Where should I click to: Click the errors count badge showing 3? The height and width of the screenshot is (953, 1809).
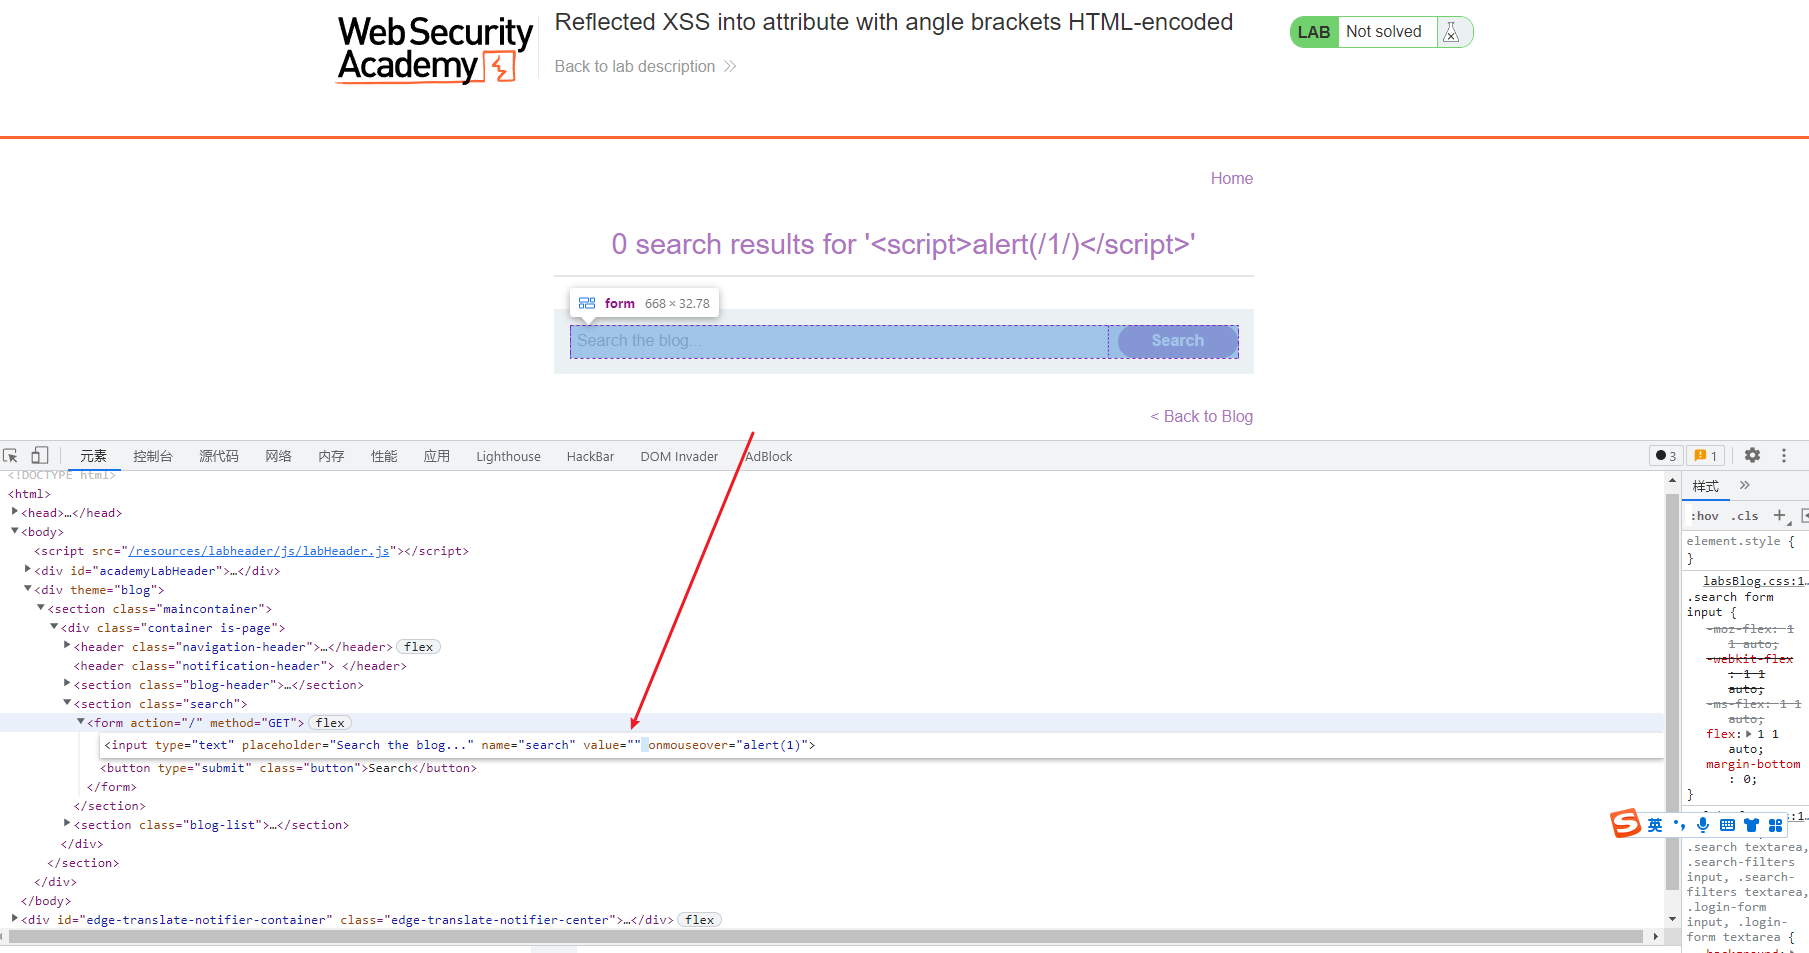[1666, 456]
